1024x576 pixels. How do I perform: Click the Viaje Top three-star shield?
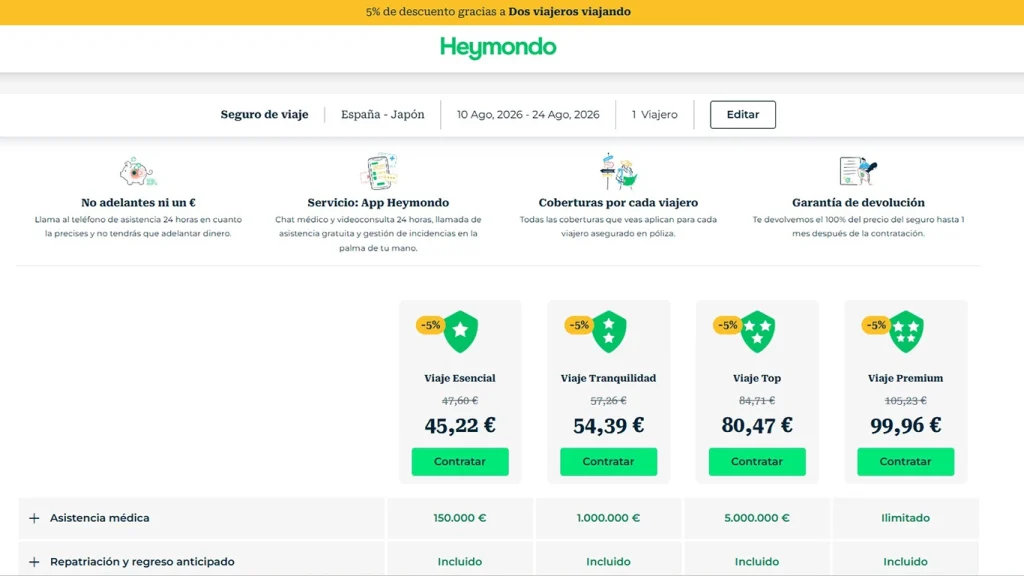pyautogui.click(x=758, y=332)
